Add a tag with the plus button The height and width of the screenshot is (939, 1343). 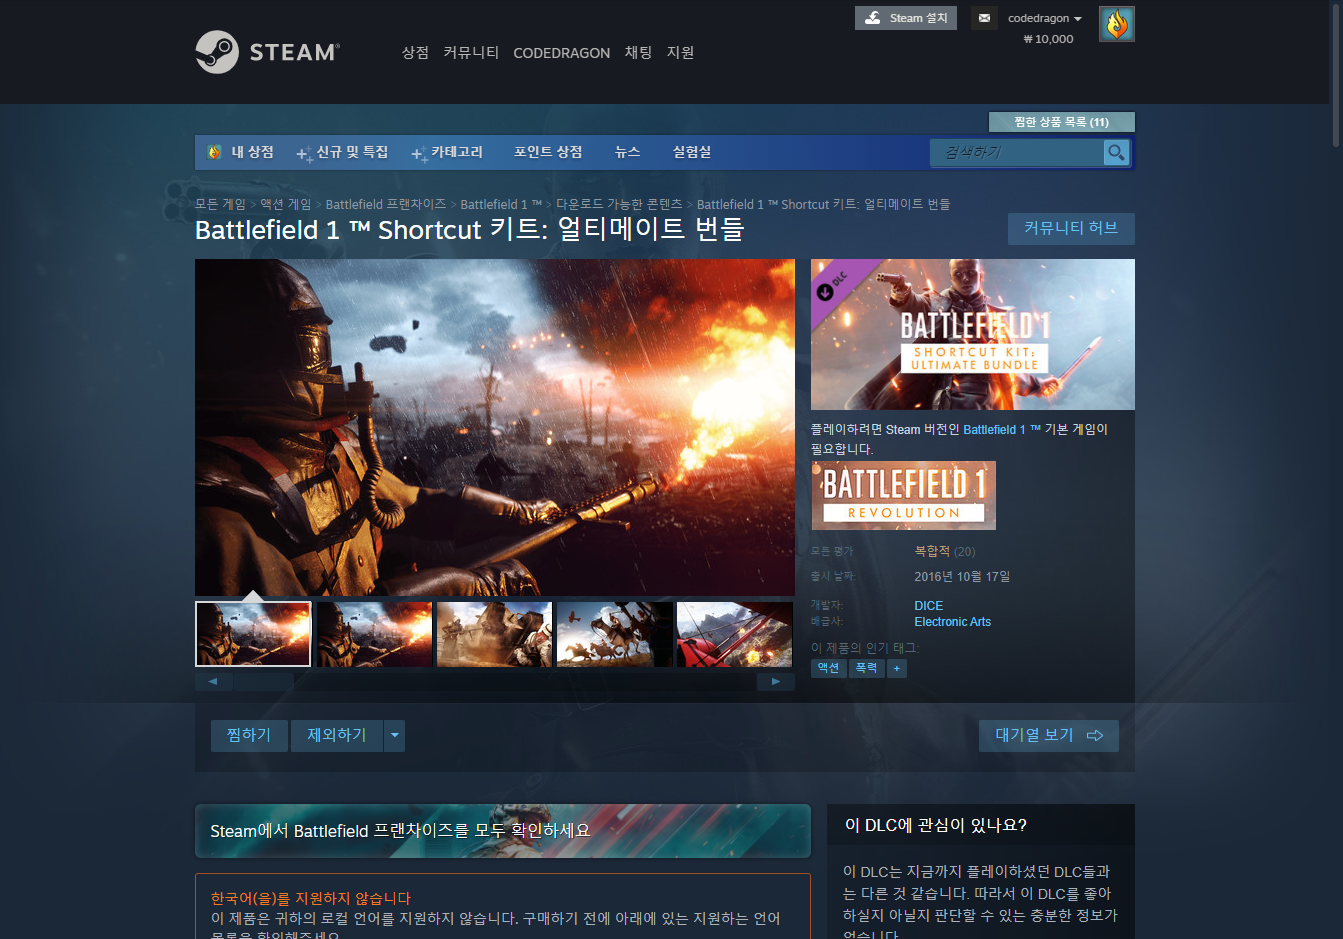pyautogui.click(x=897, y=668)
